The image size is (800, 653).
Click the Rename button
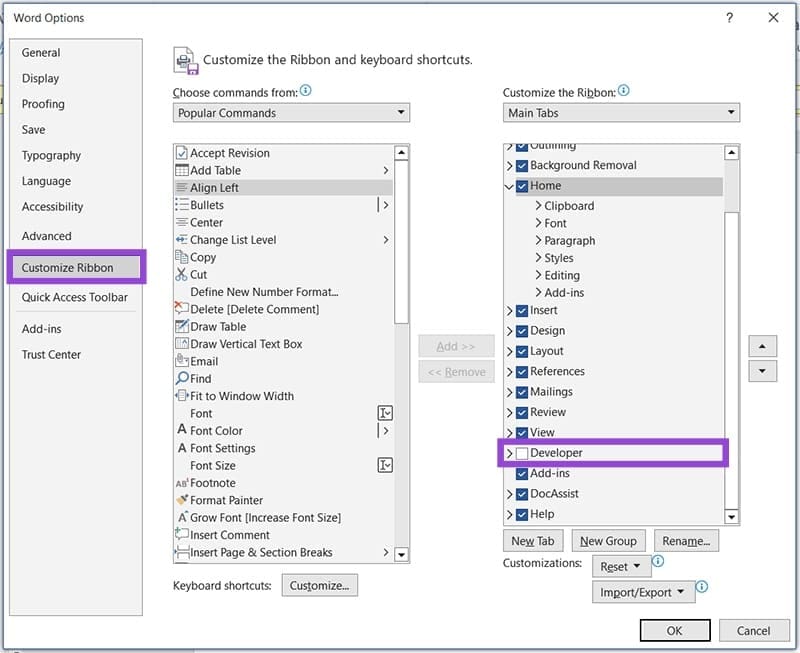[686, 540]
